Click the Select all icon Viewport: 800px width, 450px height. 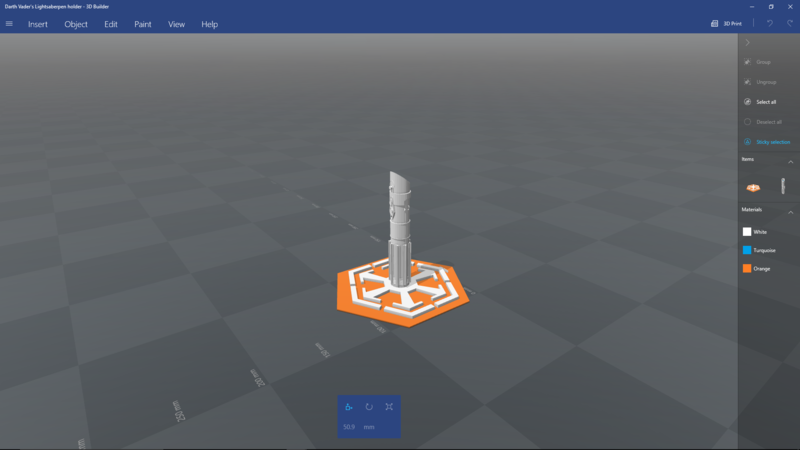(x=747, y=102)
